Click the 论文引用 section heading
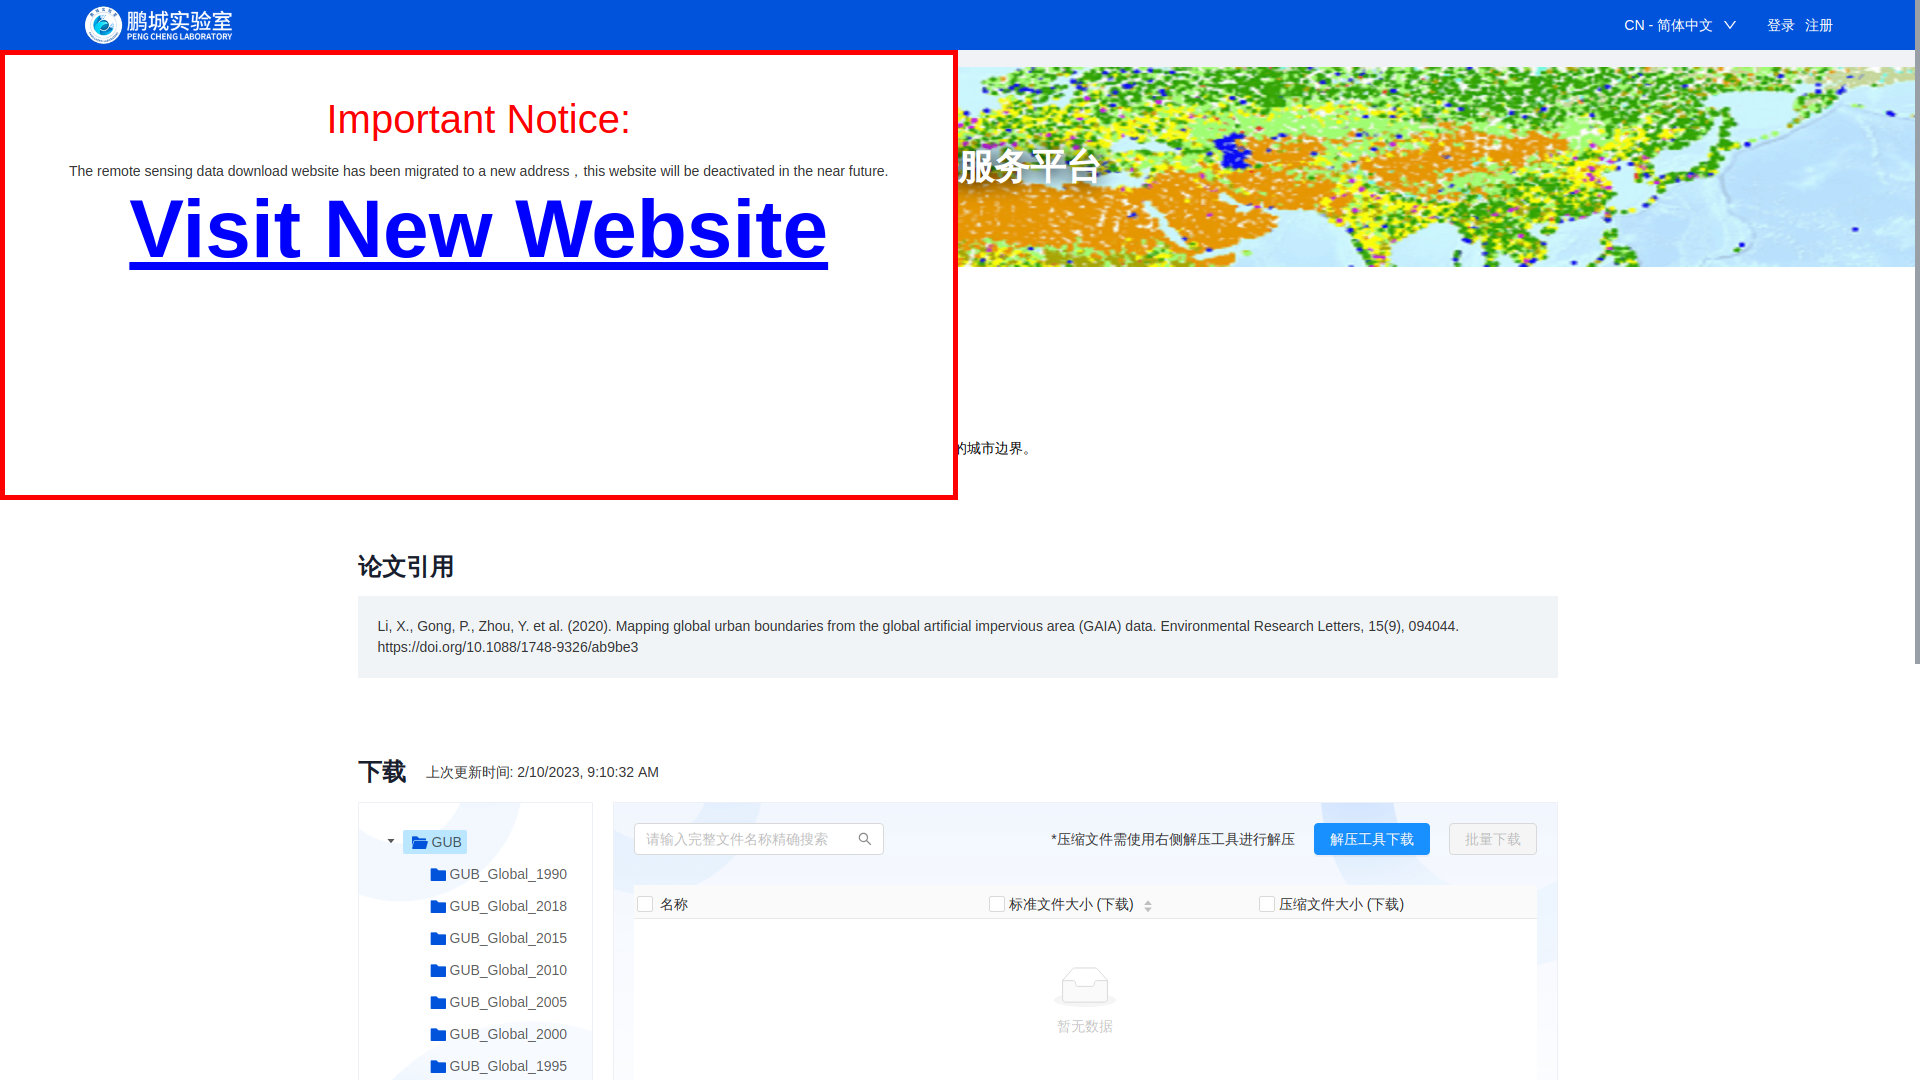This screenshot has width=1920, height=1080. click(406, 567)
